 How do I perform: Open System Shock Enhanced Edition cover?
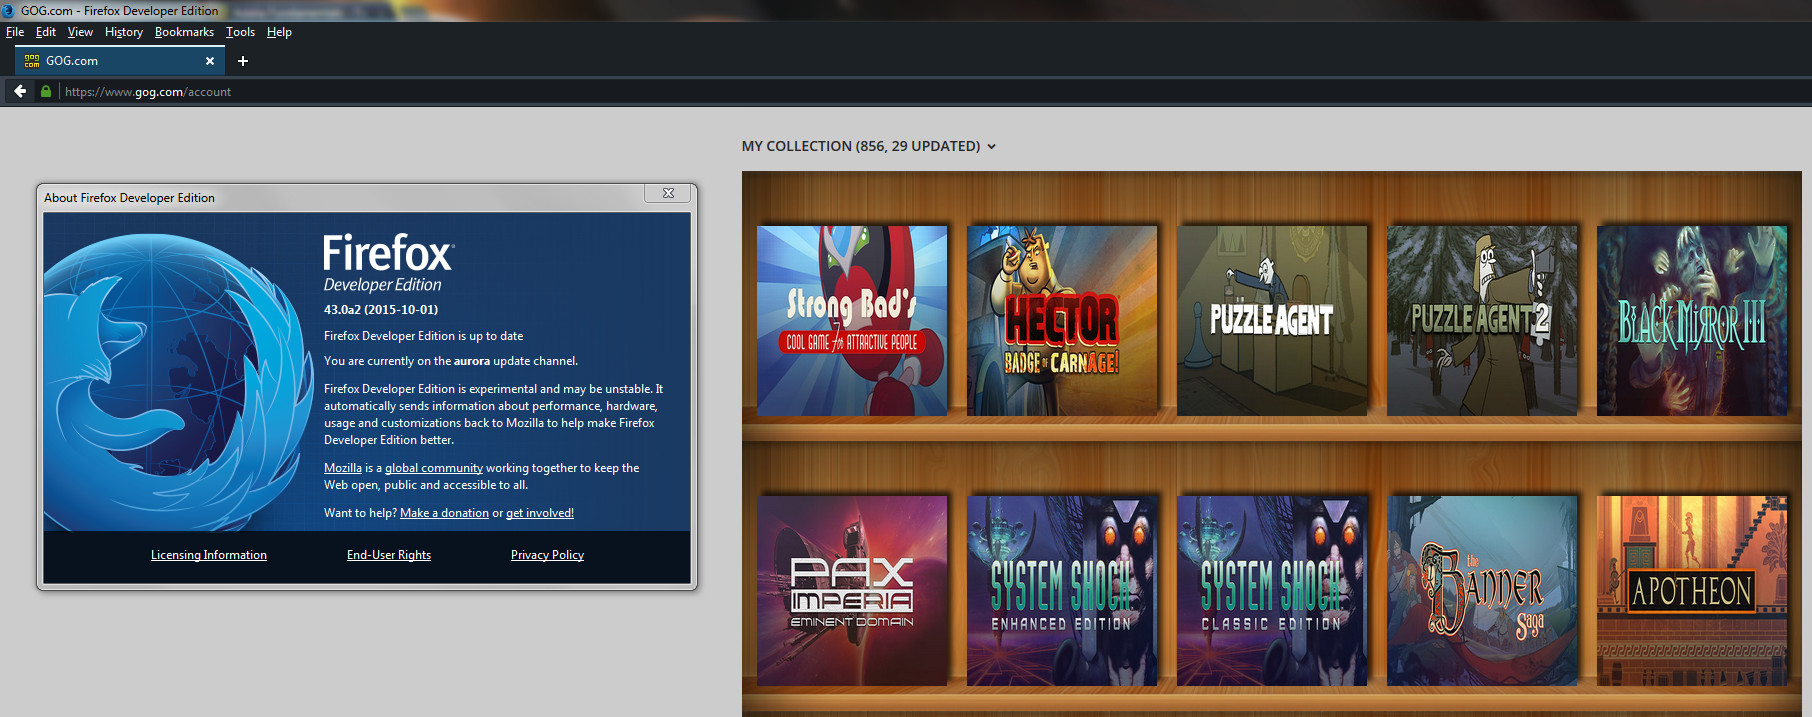pyautogui.click(x=1062, y=590)
